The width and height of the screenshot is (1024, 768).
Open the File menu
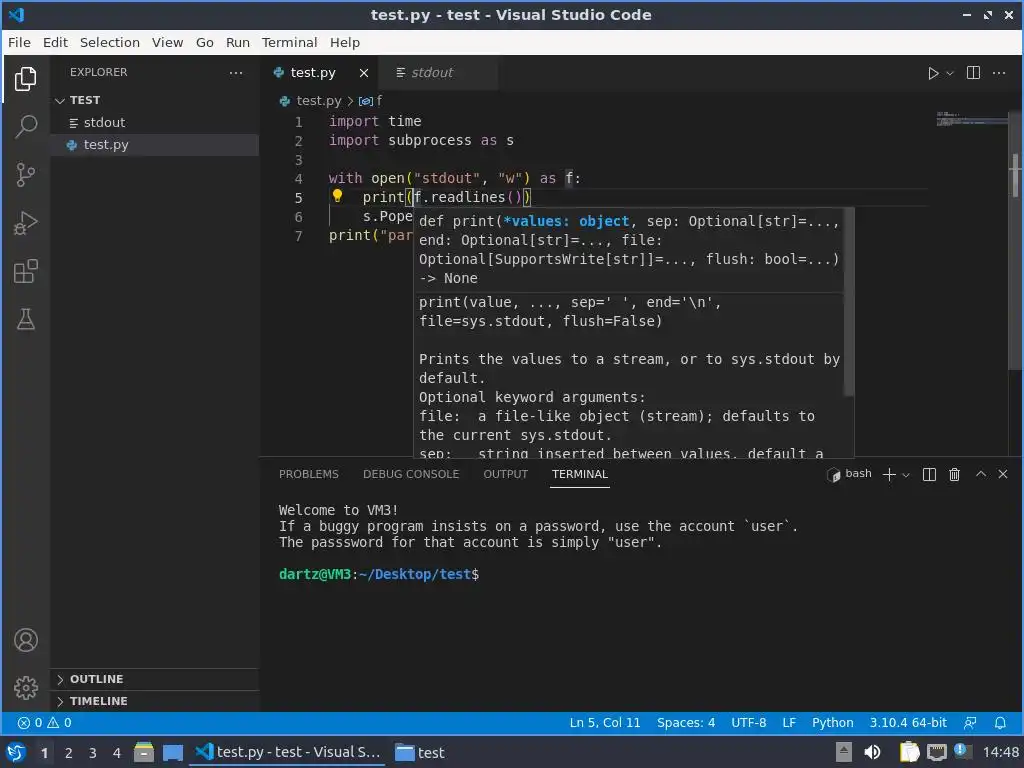tap(19, 42)
